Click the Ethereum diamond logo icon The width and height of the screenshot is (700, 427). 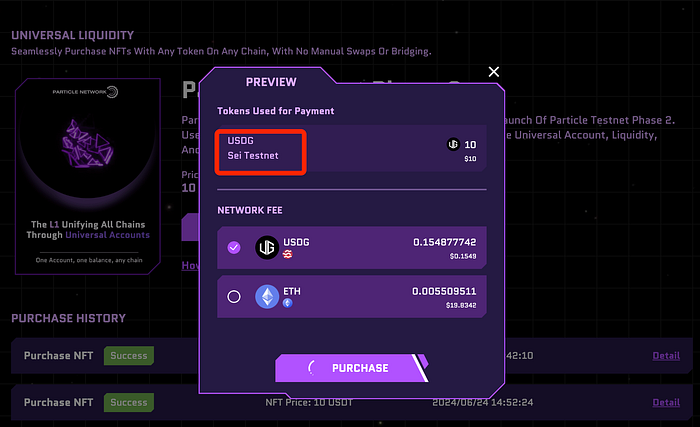(267, 296)
